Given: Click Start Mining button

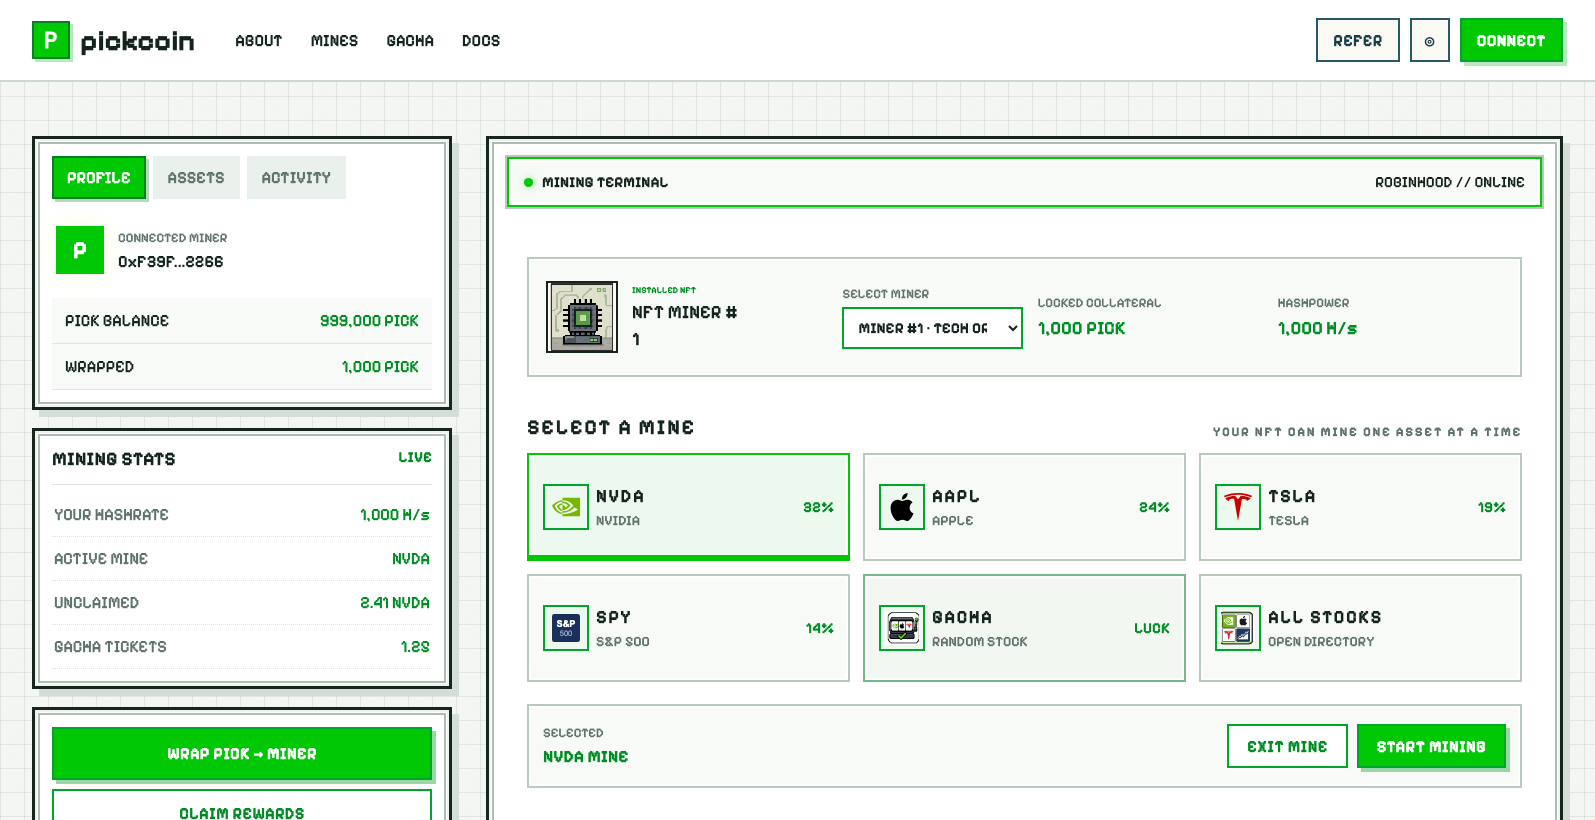Looking at the screenshot, I should 1431,746.
